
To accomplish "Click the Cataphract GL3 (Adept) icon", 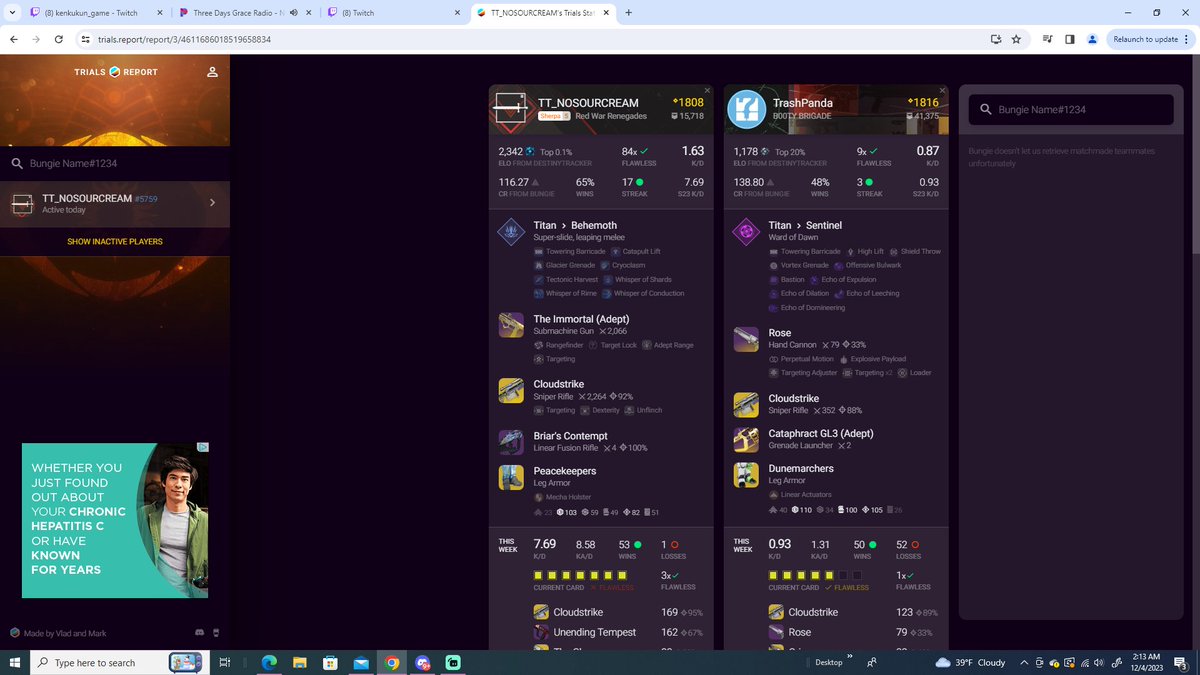I will [746, 440].
